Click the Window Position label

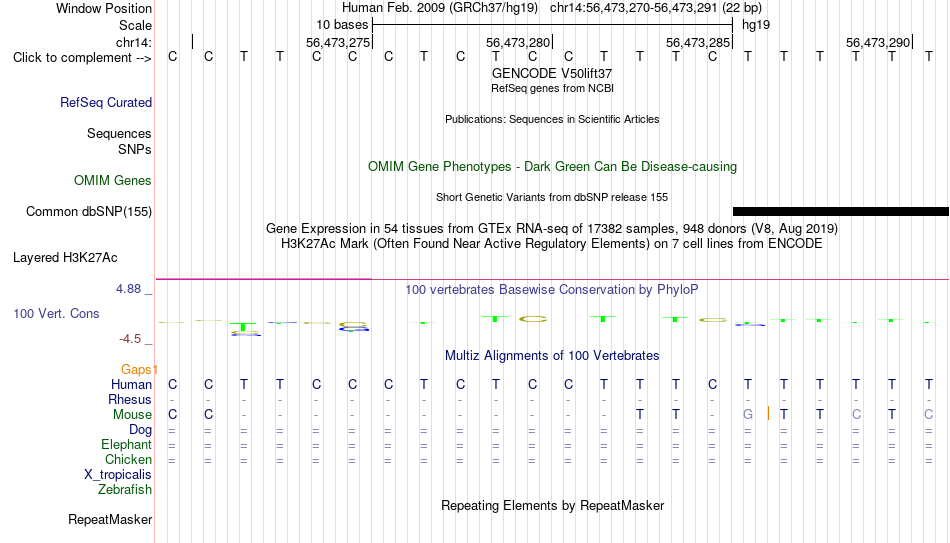pyautogui.click(x=104, y=8)
